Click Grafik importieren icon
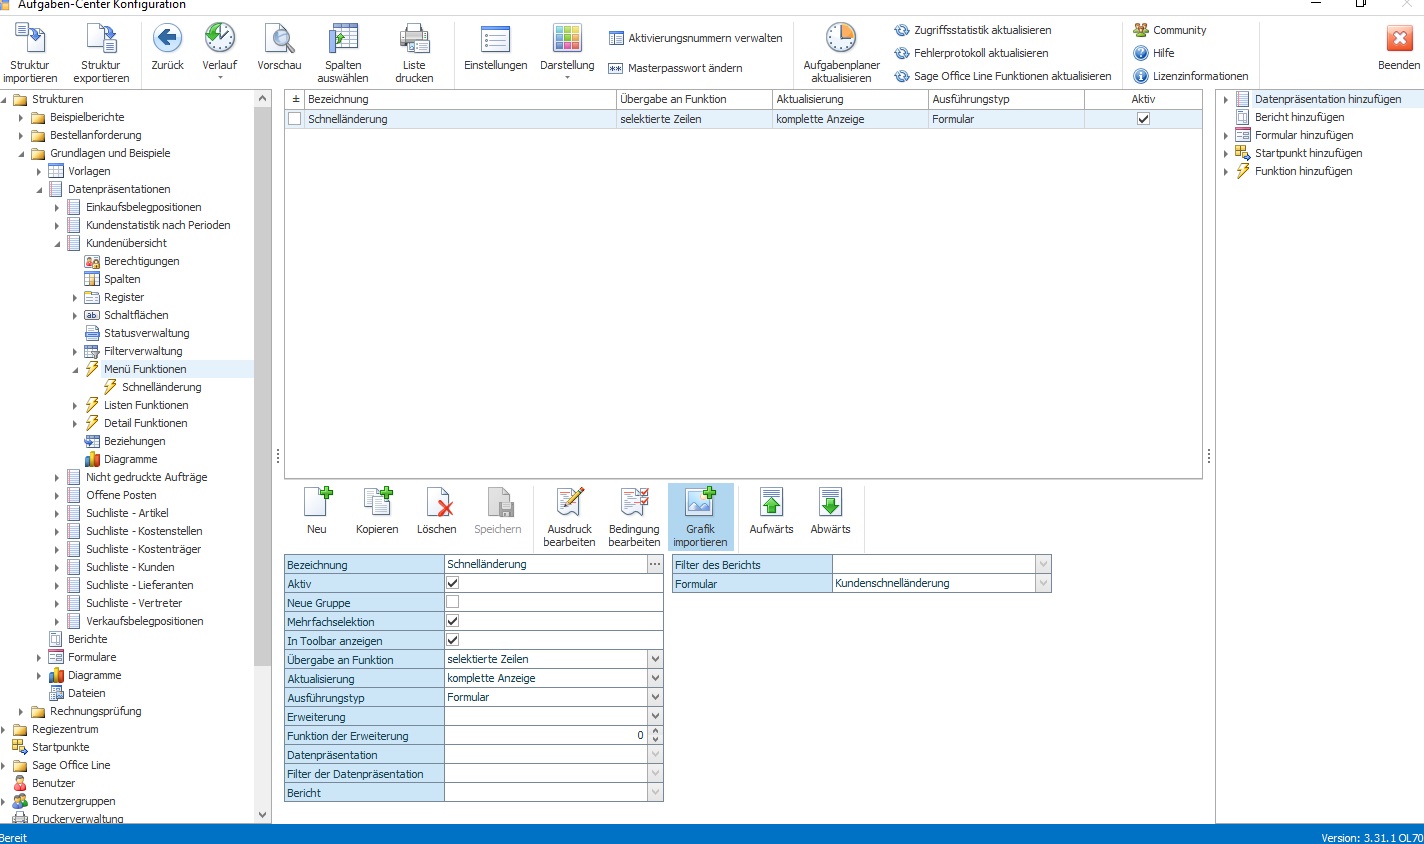Image resolution: width=1424 pixels, height=844 pixels. 700,502
